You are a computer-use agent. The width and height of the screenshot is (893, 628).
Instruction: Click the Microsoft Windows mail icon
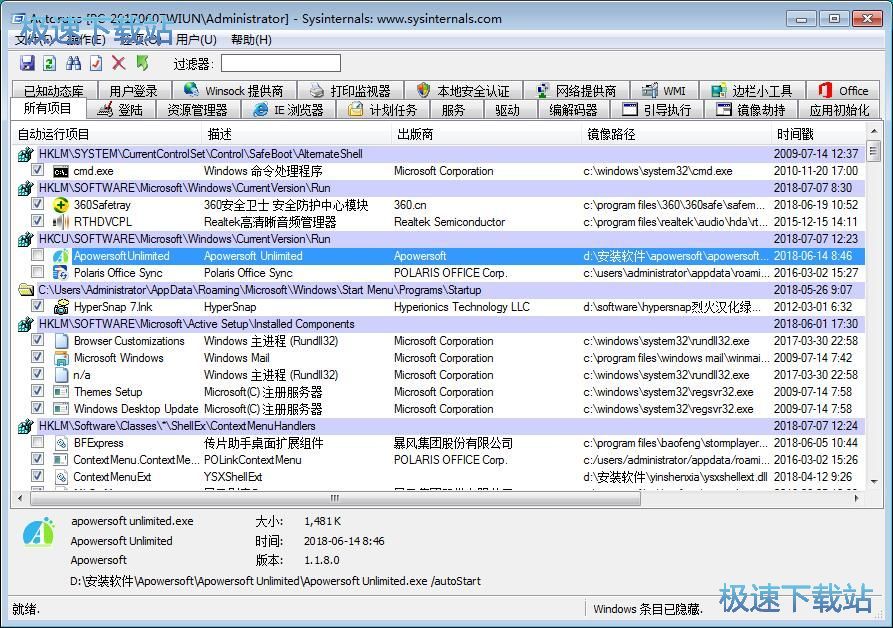61,358
